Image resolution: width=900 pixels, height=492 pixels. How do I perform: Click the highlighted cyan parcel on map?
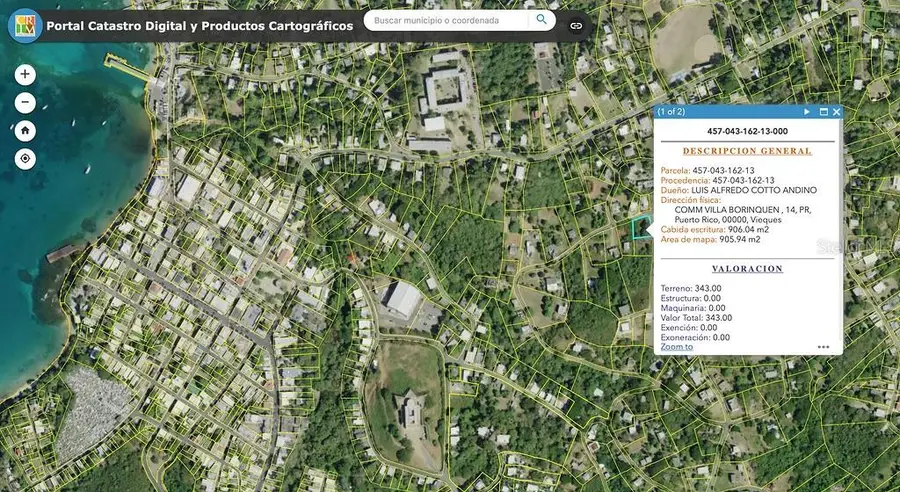(641, 229)
